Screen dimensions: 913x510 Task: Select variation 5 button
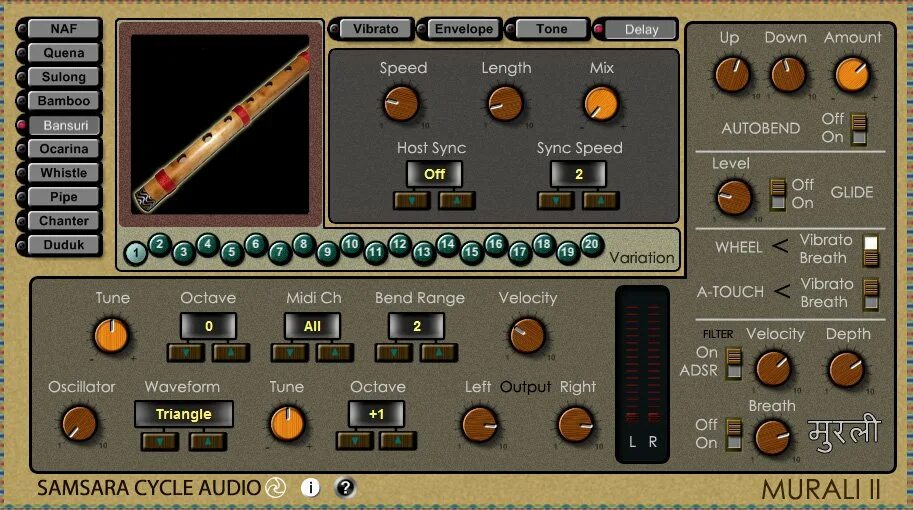pyautogui.click(x=232, y=253)
